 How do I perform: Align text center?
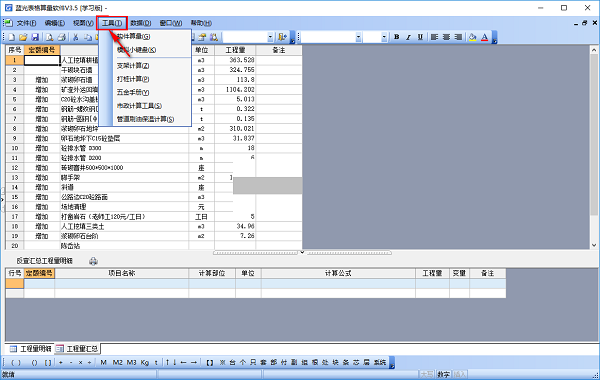(446, 37)
